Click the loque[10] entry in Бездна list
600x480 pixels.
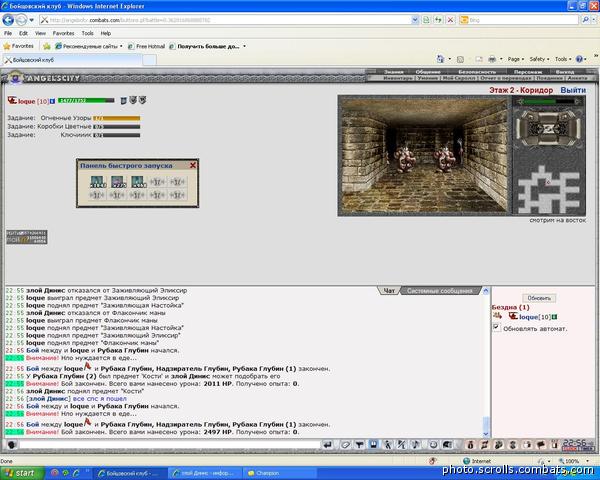pyautogui.click(x=535, y=317)
